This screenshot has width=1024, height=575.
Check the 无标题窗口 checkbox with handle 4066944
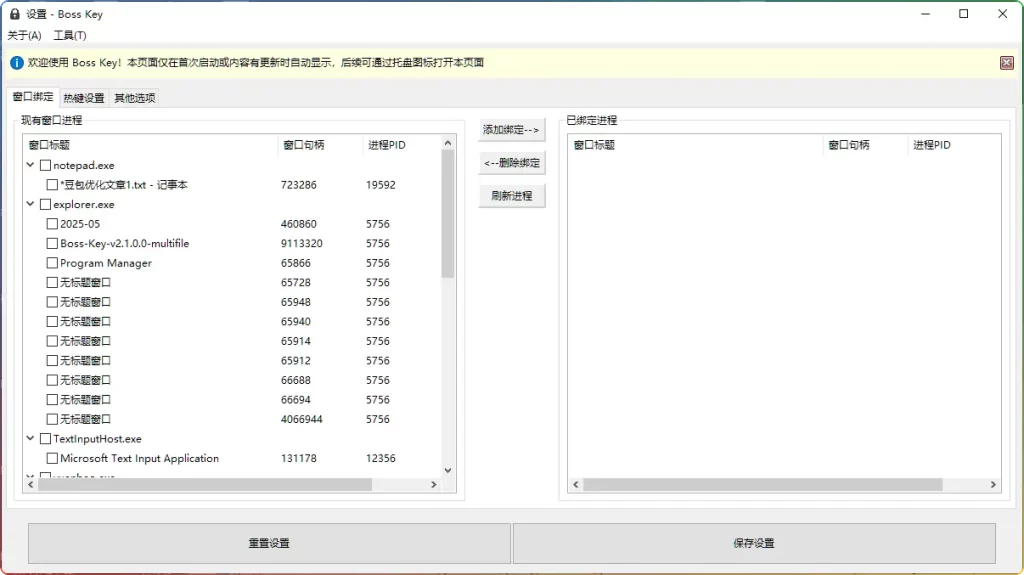[x=52, y=419]
